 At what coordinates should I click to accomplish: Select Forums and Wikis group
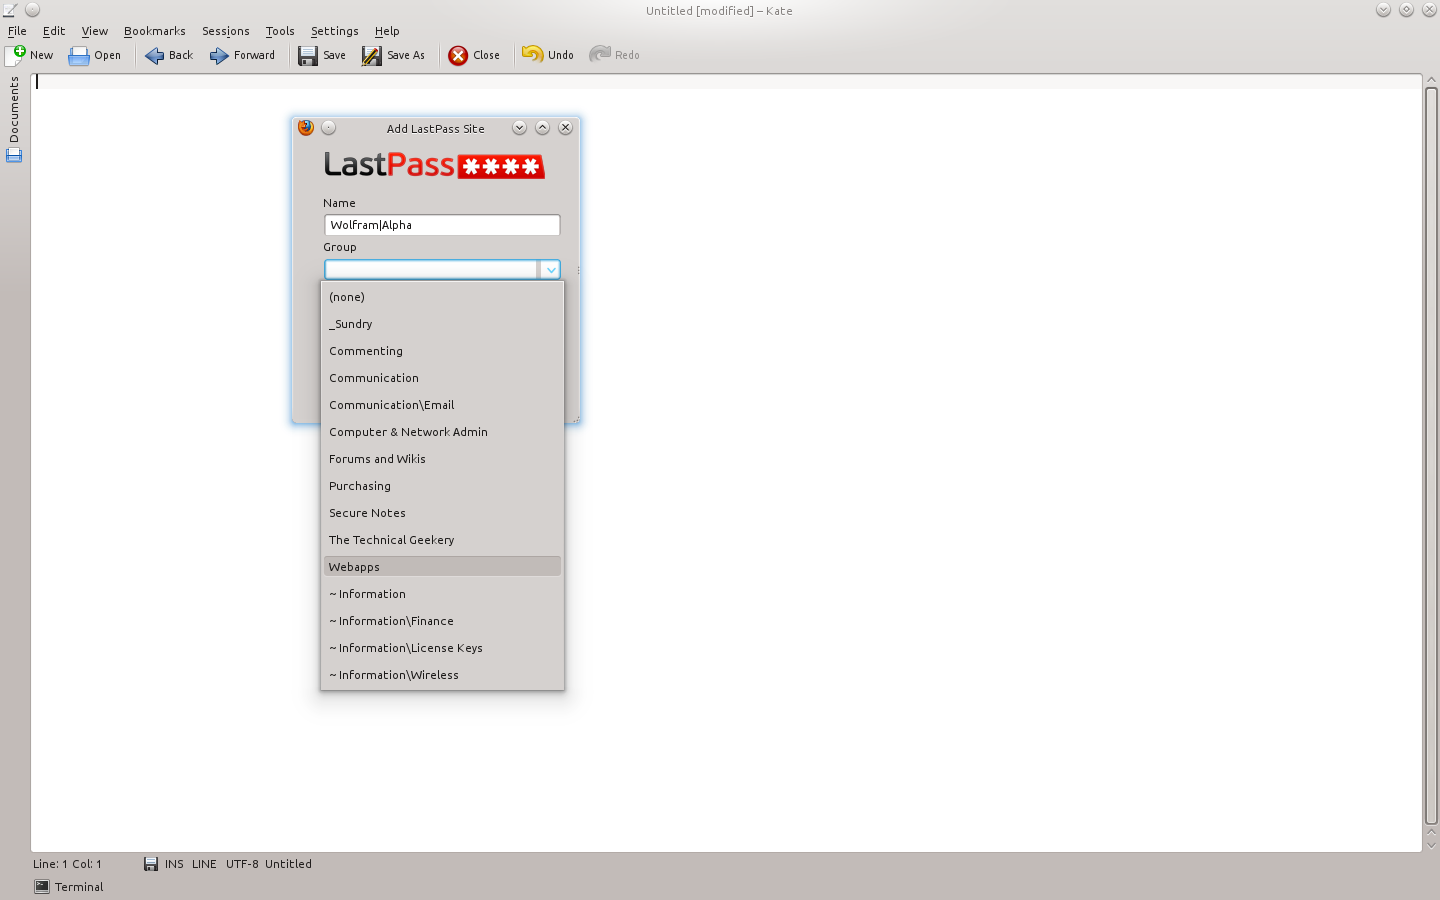click(x=442, y=459)
